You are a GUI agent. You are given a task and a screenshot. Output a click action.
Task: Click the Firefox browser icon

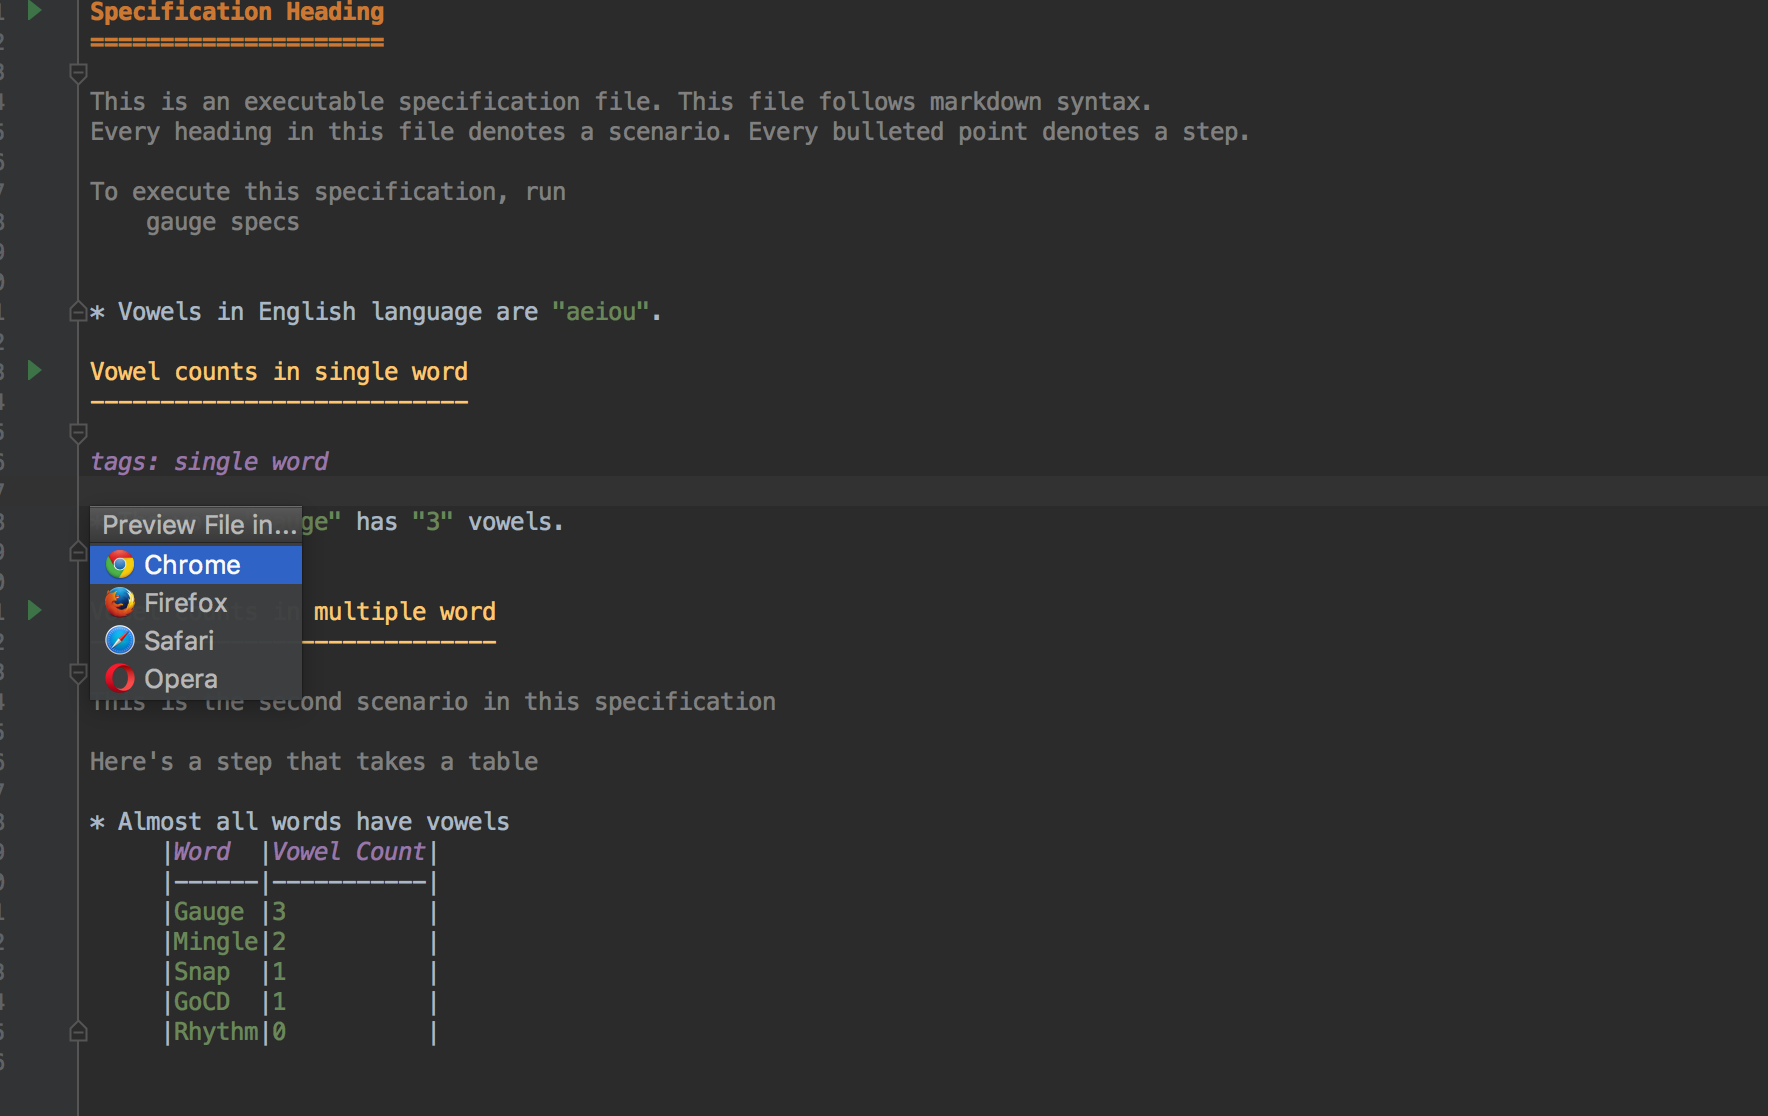coord(120,602)
